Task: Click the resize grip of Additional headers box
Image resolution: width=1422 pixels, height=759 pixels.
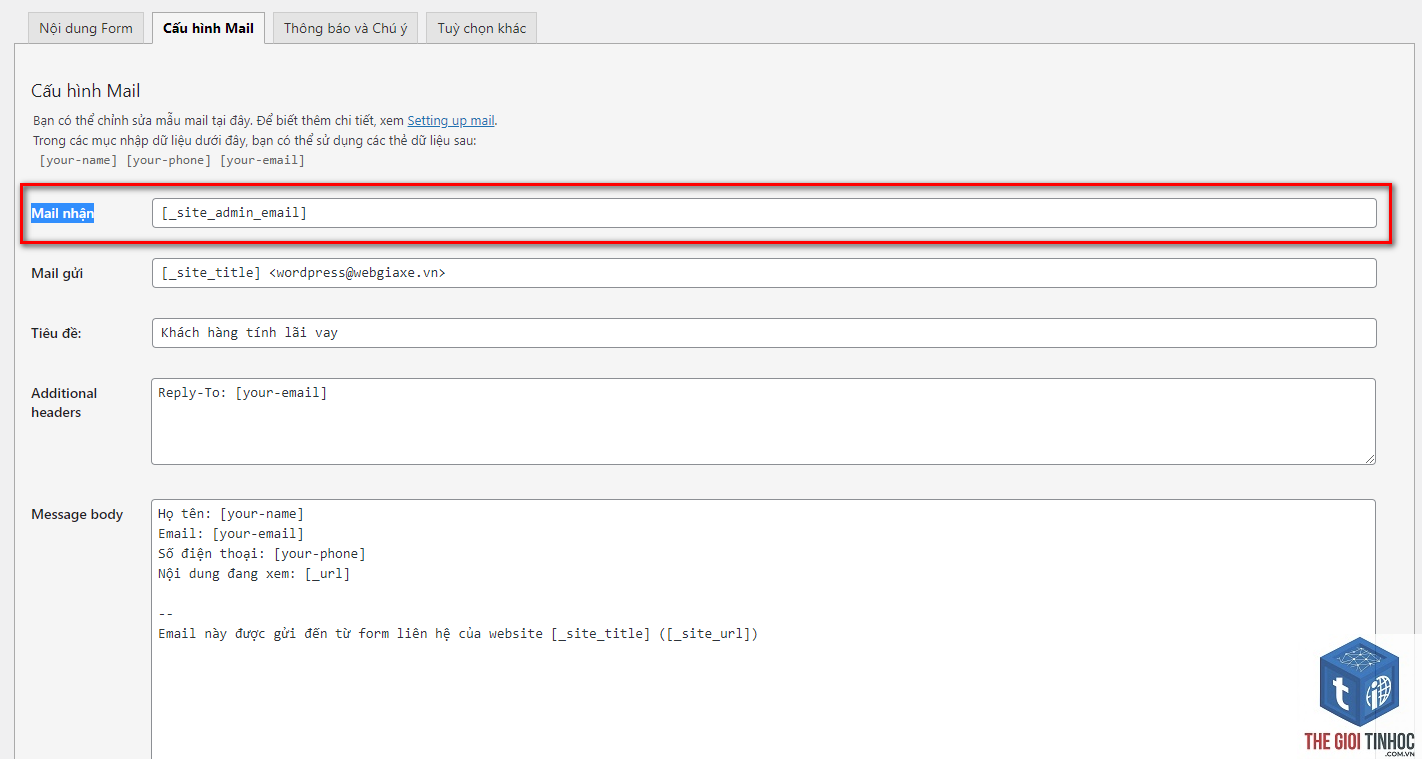Action: (x=1369, y=458)
